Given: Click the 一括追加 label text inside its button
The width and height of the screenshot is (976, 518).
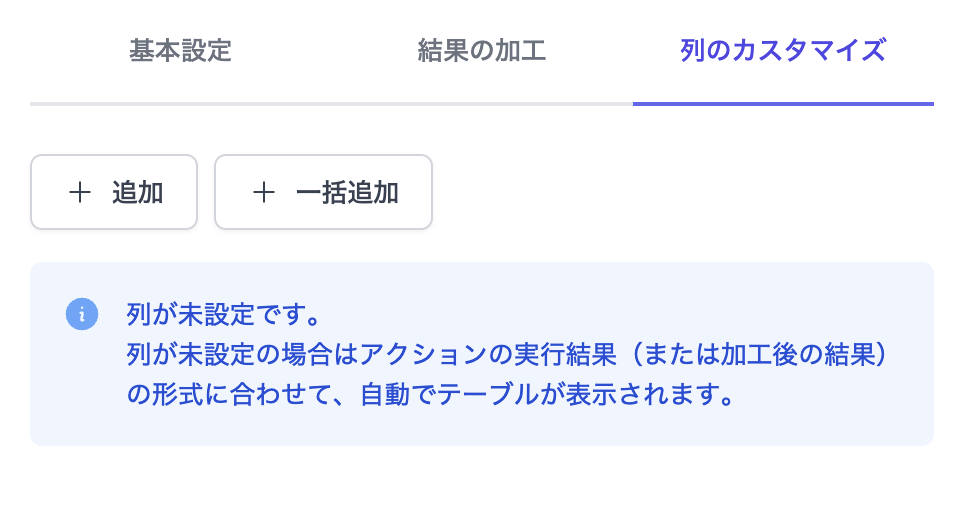Looking at the screenshot, I should pos(348,193).
